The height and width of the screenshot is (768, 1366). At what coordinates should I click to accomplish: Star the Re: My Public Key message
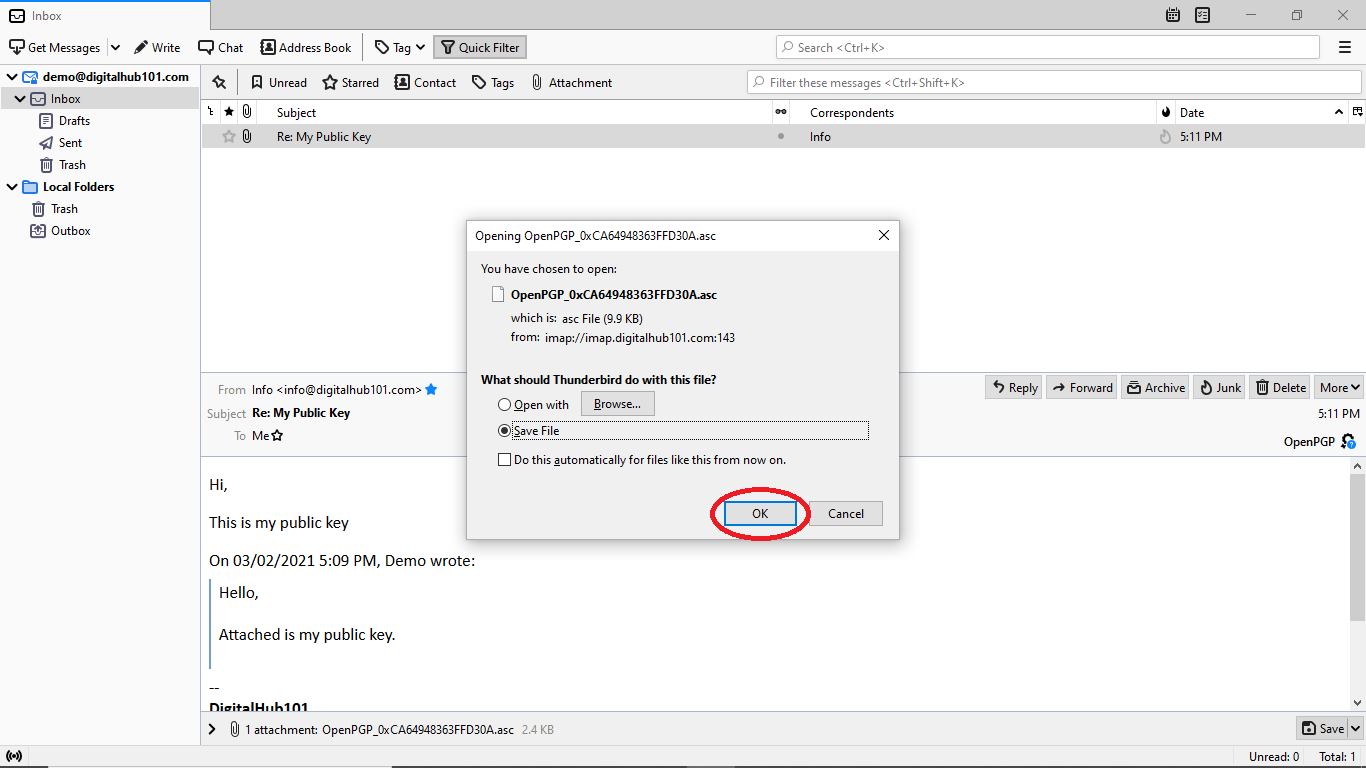229,137
